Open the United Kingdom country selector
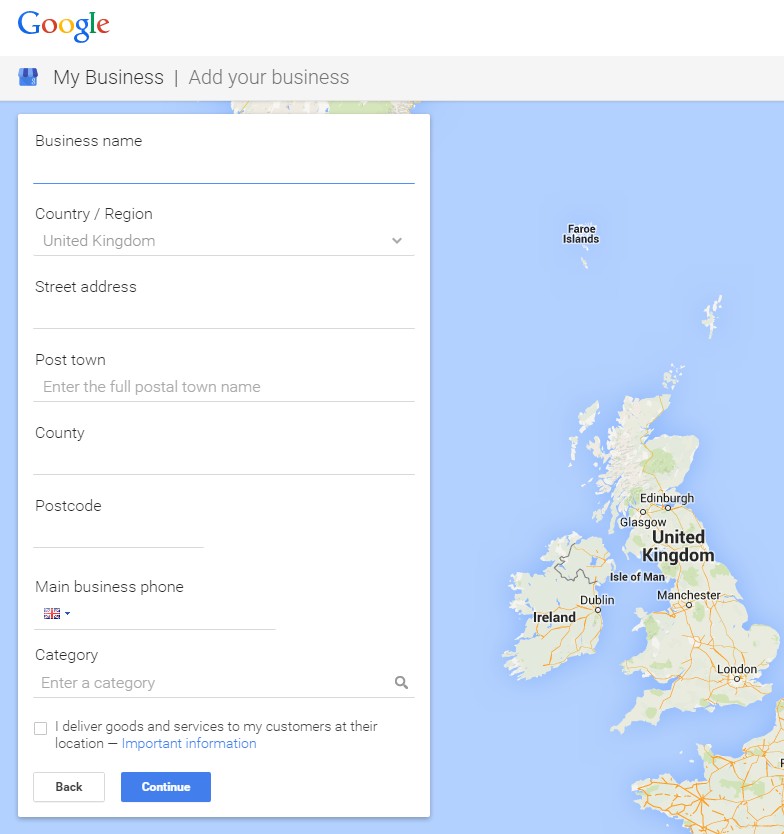The width and height of the screenshot is (784, 834). (224, 241)
